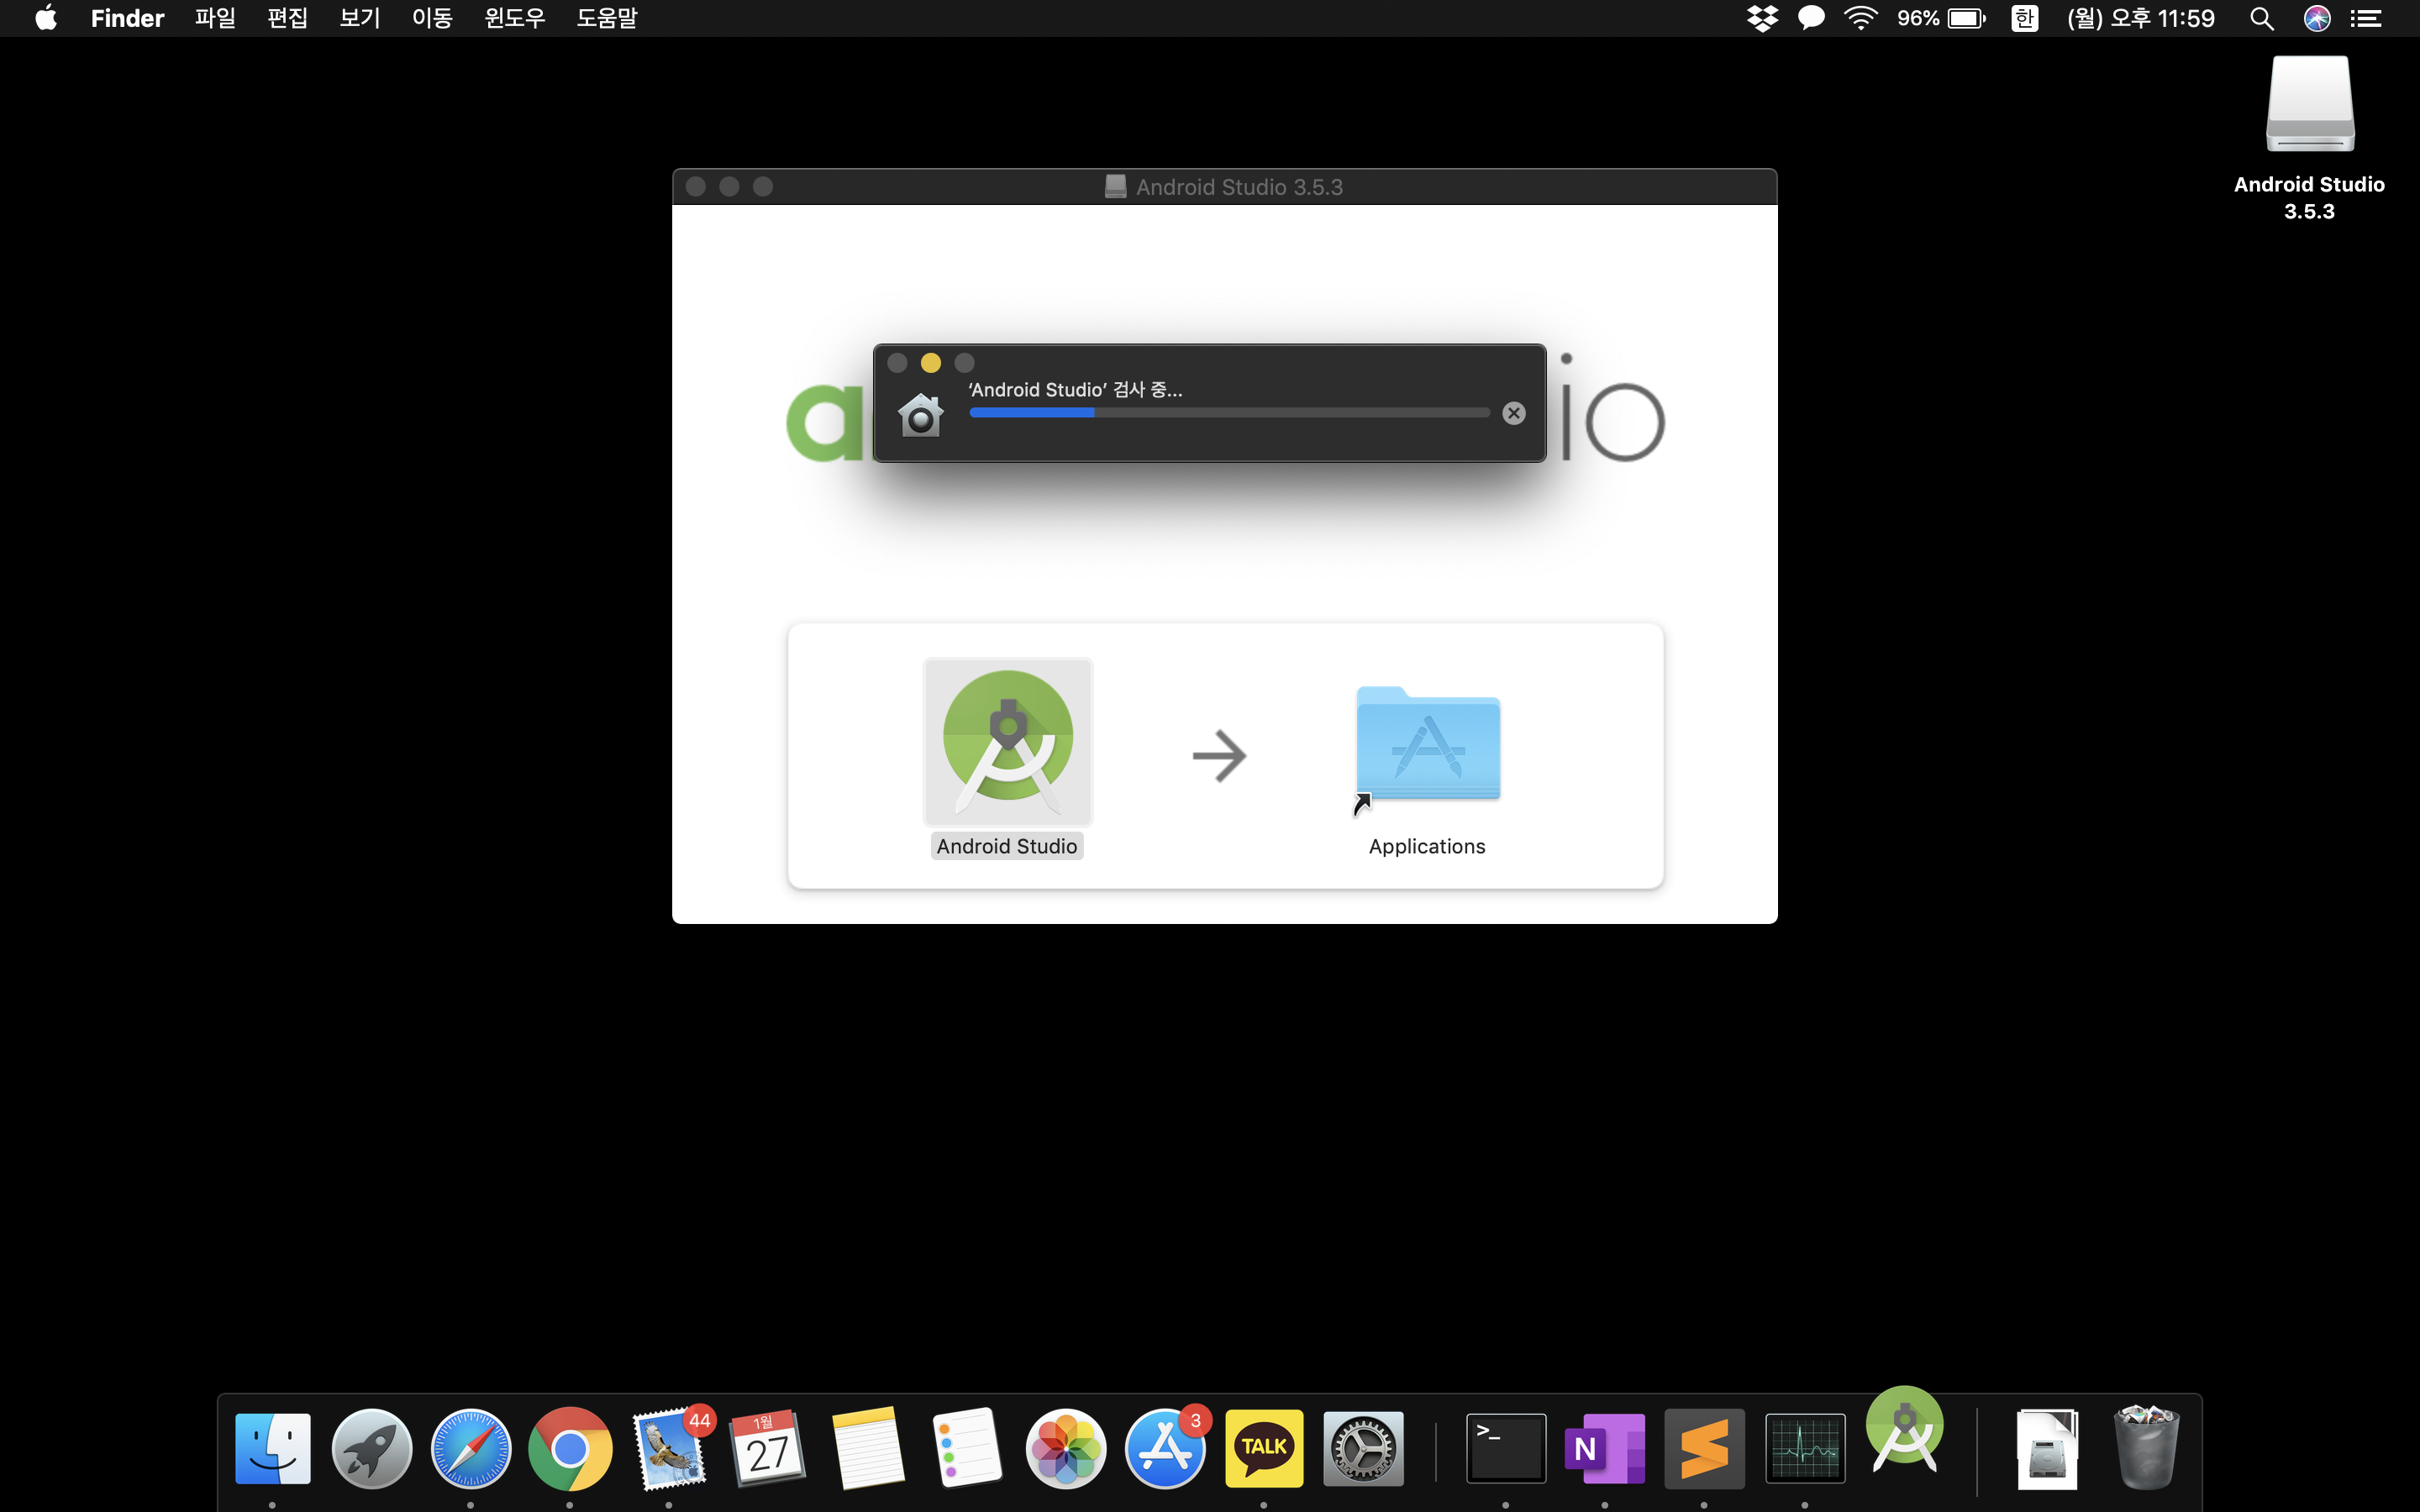2420x1512 pixels.
Task: Open the Wi-Fi status menu
Action: (x=1860, y=18)
